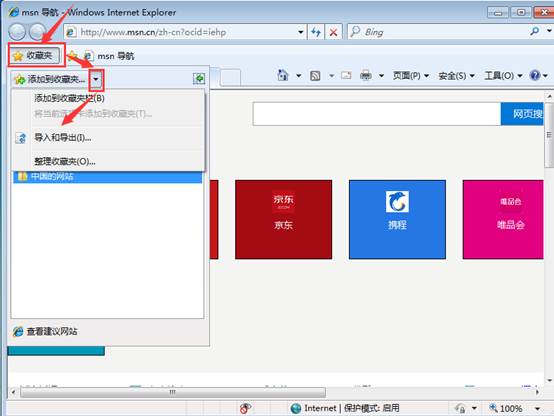This screenshot has height=416, width=554.
Task: Open the 工具(O) menu
Action: (503, 76)
